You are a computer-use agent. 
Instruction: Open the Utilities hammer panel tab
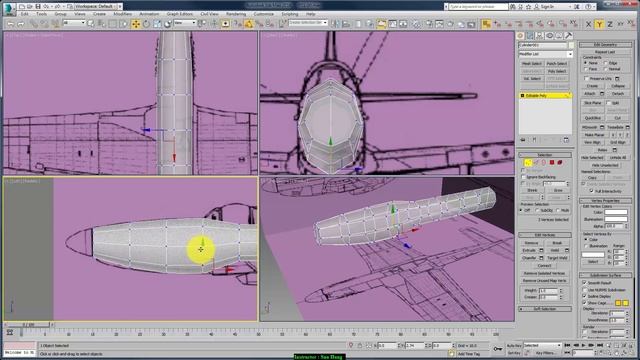click(x=568, y=36)
